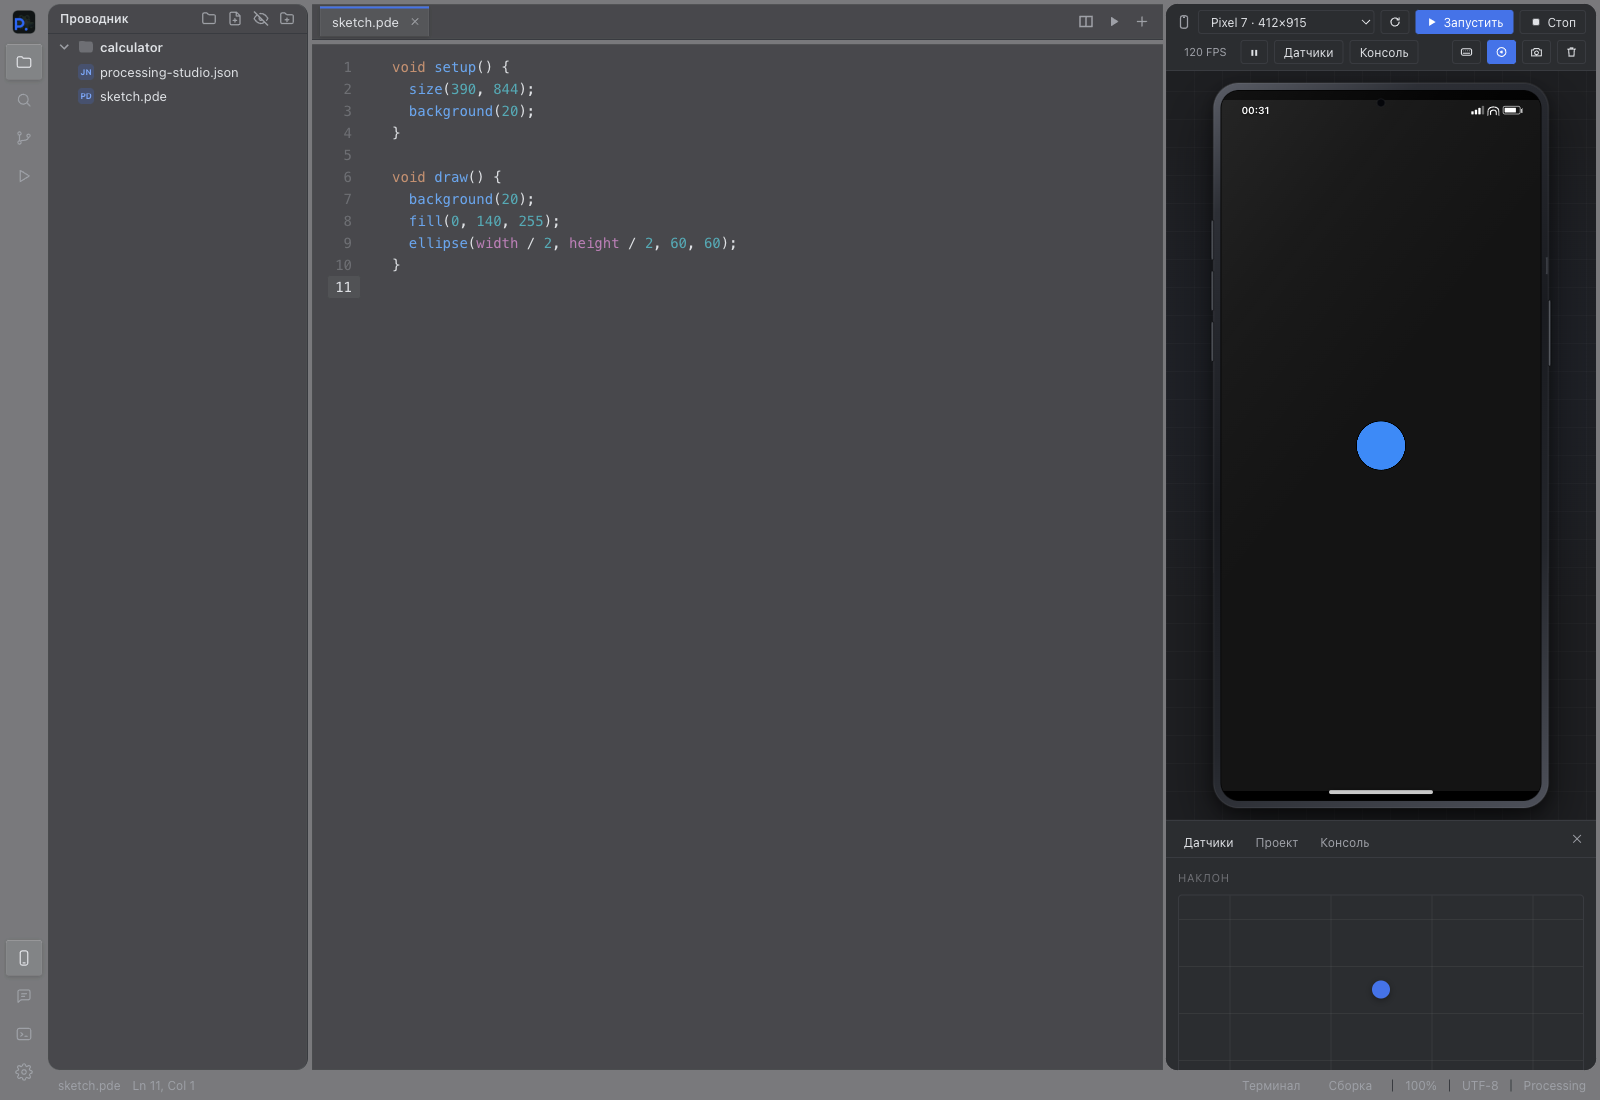Open the Explorer view in the activity bar
Screen dimensions: 1600x1100
pyautogui.click(x=24, y=62)
